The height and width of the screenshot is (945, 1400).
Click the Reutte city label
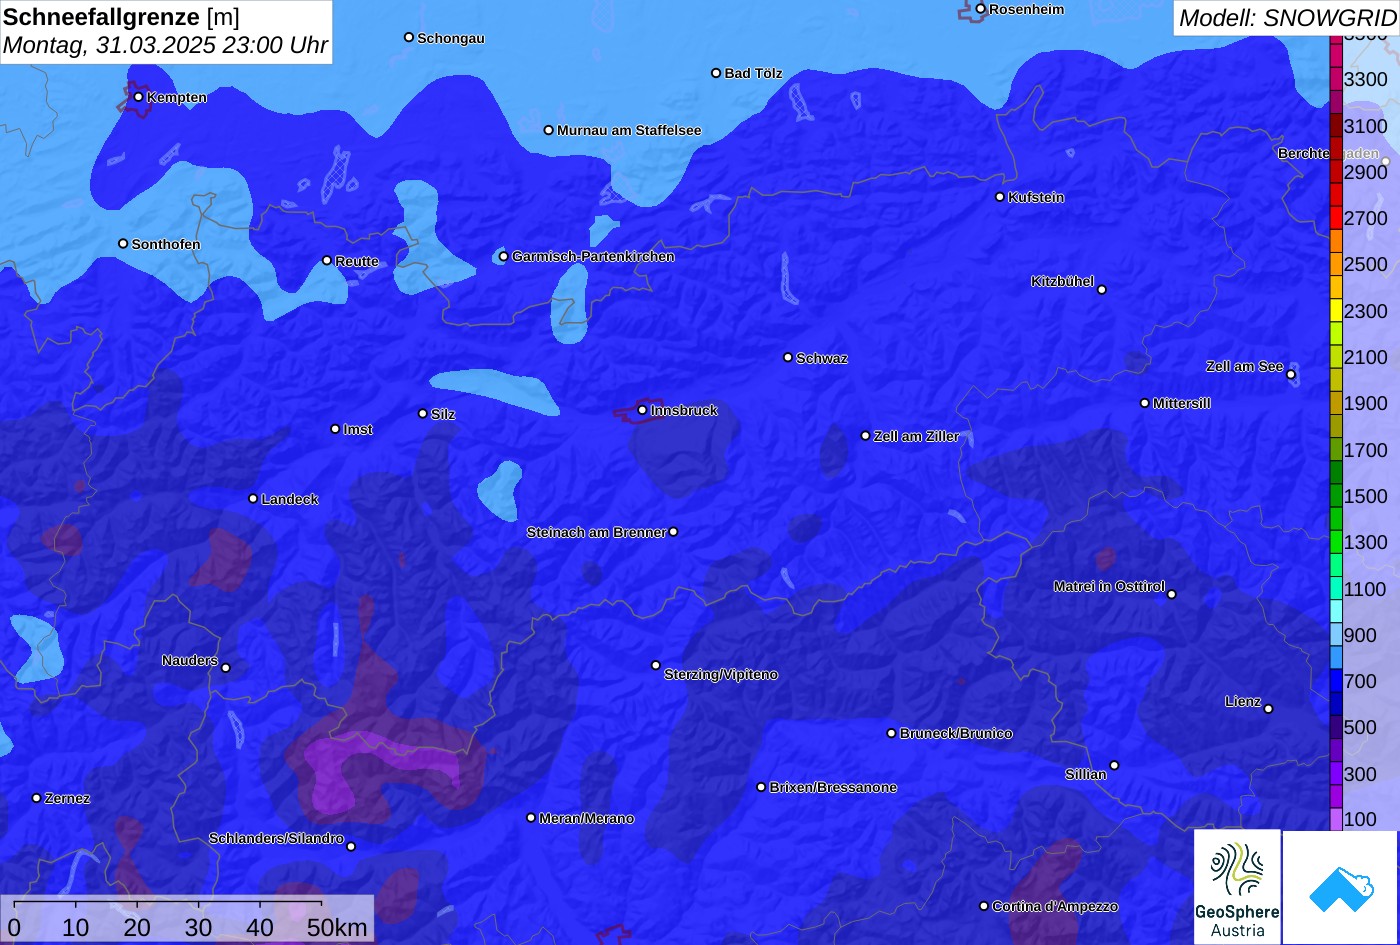pyautogui.click(x=357, y=261)
